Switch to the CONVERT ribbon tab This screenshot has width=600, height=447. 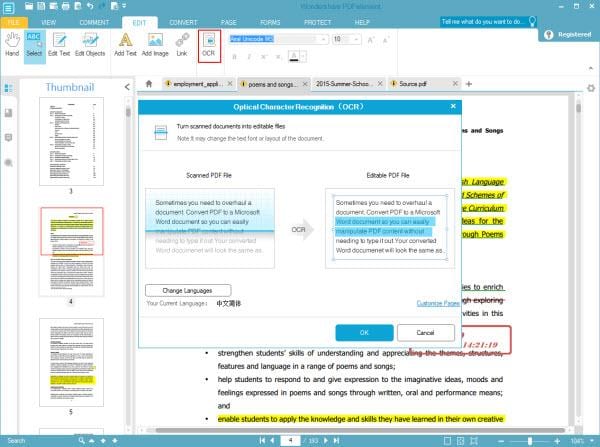[x=183, y=22]
